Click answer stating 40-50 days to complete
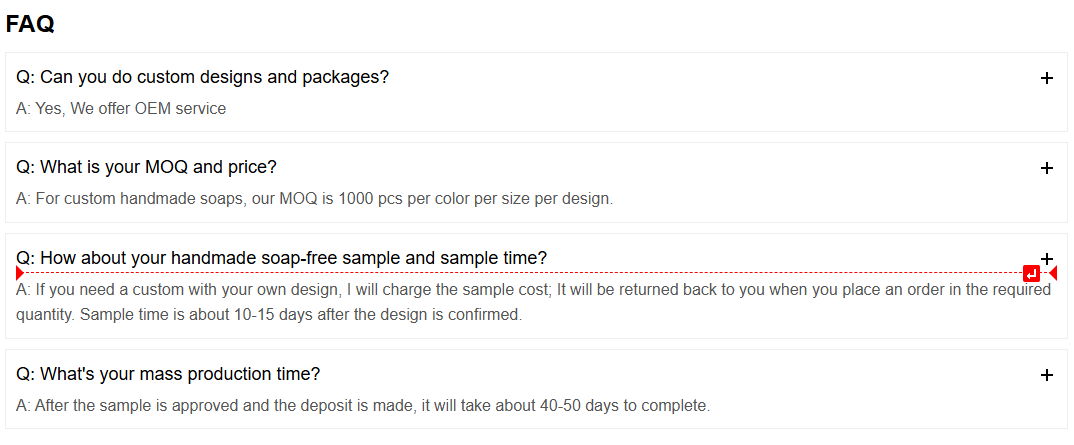 pyautogui.click(x=363, y=405)
